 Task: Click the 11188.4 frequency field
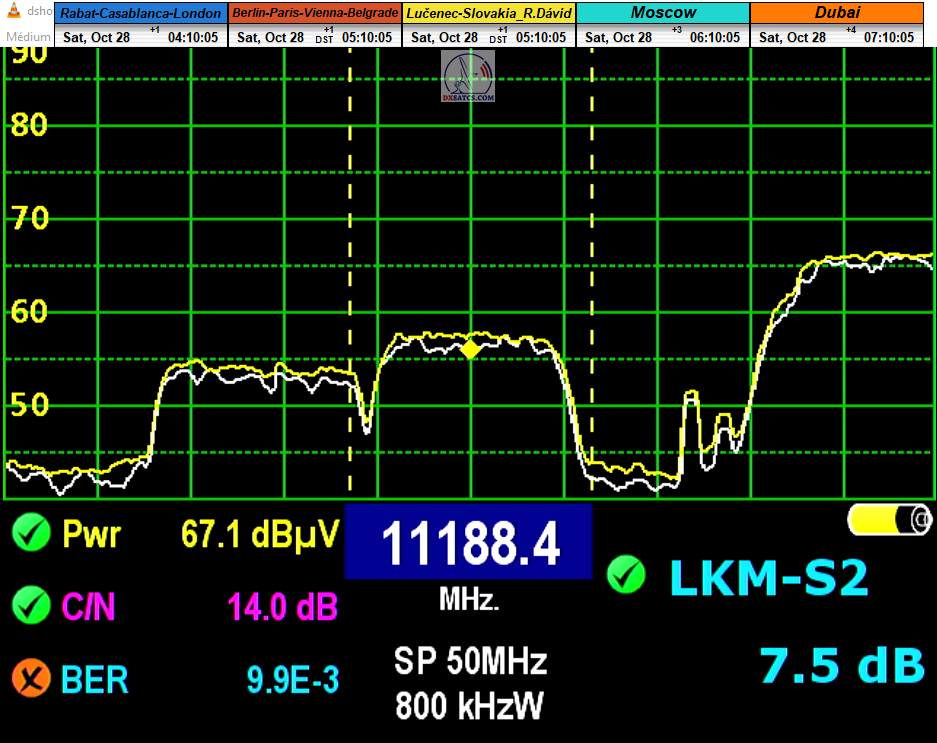468,544
